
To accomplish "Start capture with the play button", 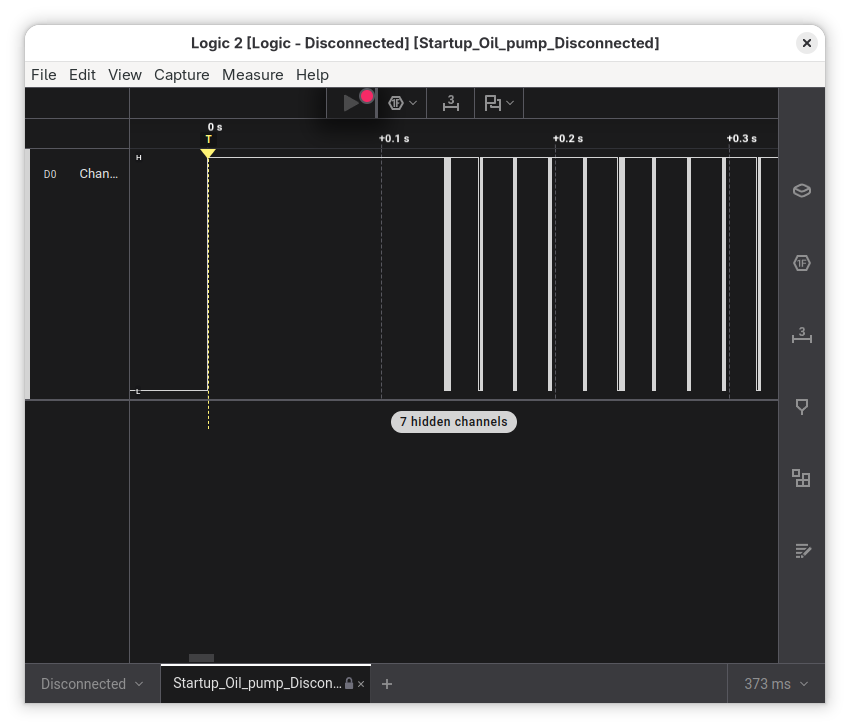I will (351, 103).
